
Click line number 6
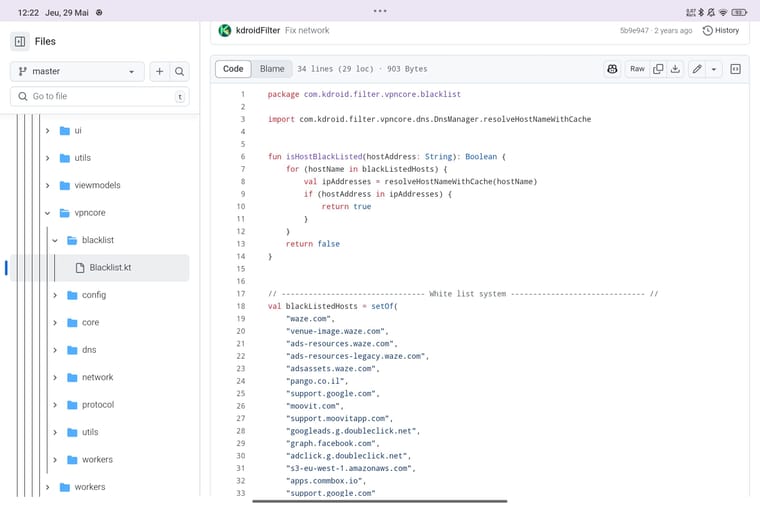243,157
